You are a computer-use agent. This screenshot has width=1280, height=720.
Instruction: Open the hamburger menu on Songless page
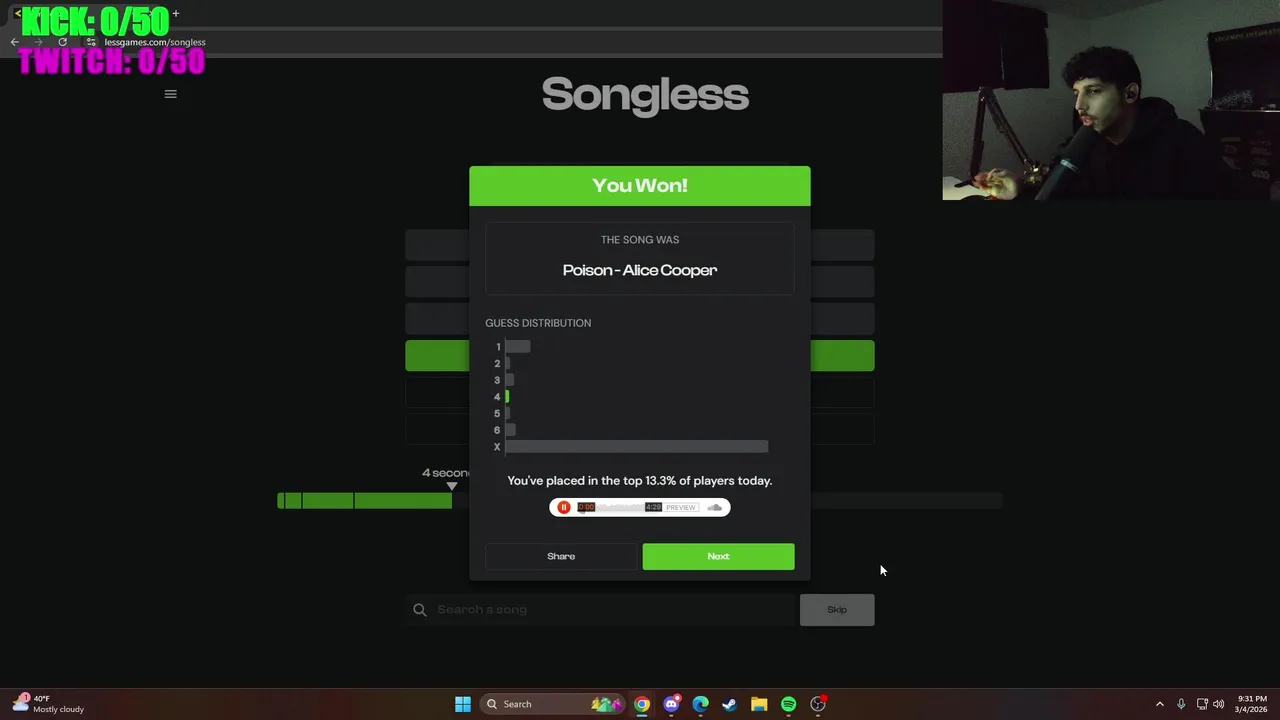(170, 94)
